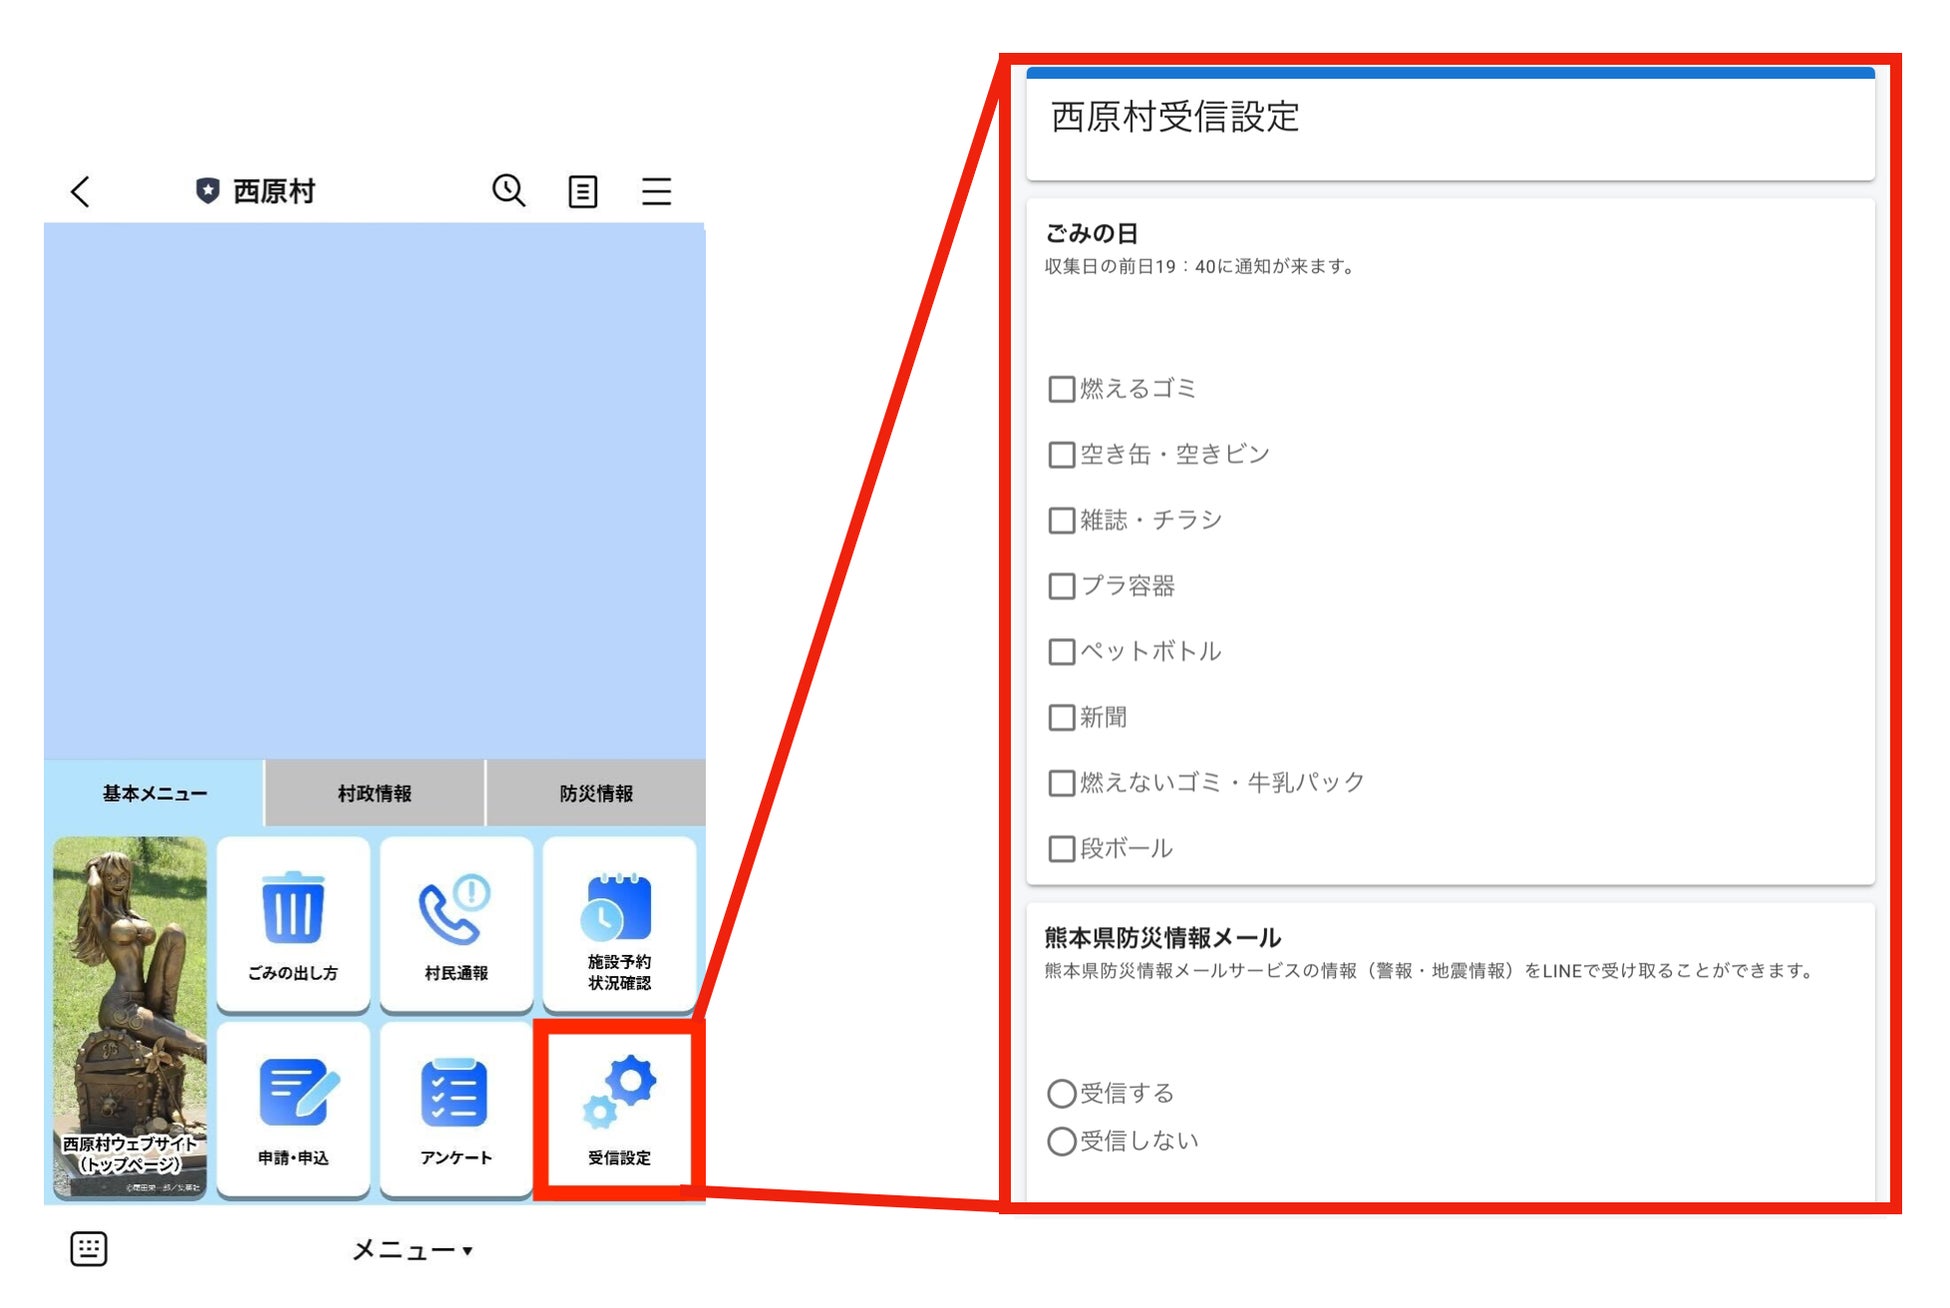Select 受信する radio option
1950x1308 pixels.
pyautogui.click(x=1061, y=1093)
